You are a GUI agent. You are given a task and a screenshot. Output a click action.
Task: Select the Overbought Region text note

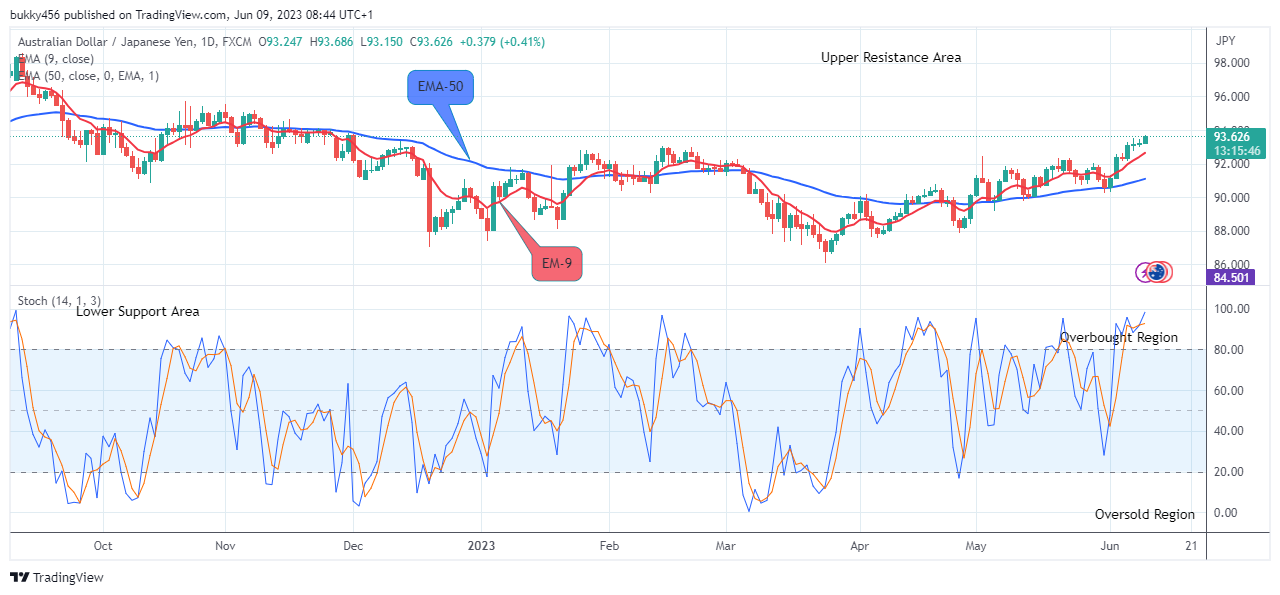click(1119, 338)
